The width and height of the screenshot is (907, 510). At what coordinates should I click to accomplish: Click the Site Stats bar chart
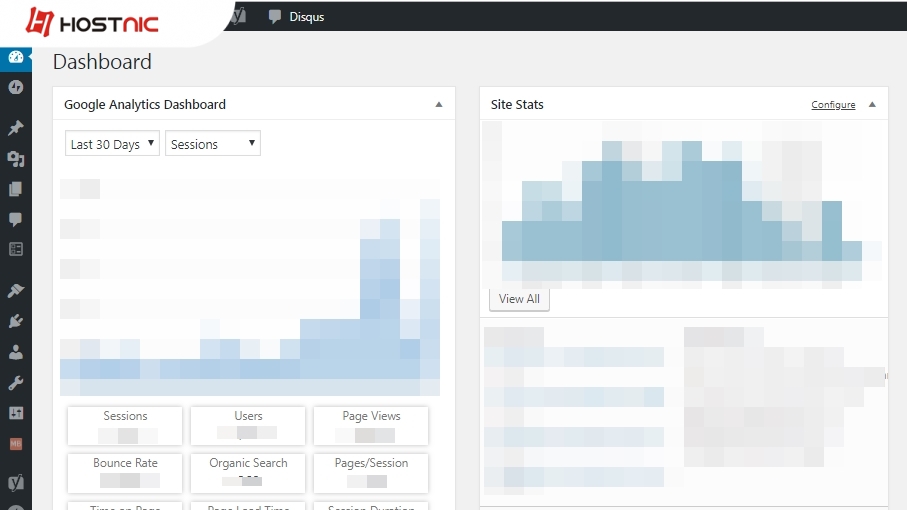[x=683, y=205]
